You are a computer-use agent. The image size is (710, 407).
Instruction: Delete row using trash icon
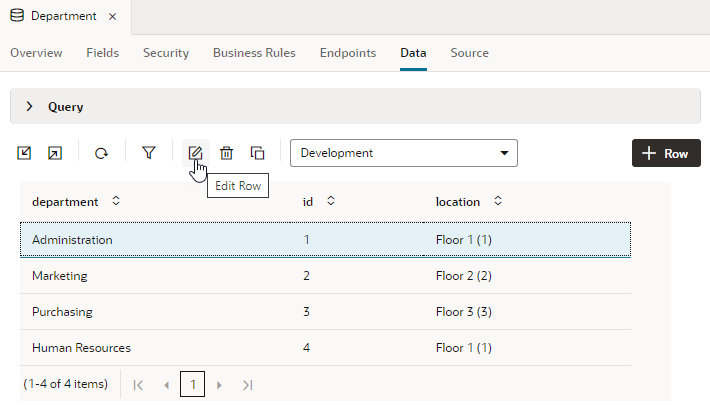[227, 153]
